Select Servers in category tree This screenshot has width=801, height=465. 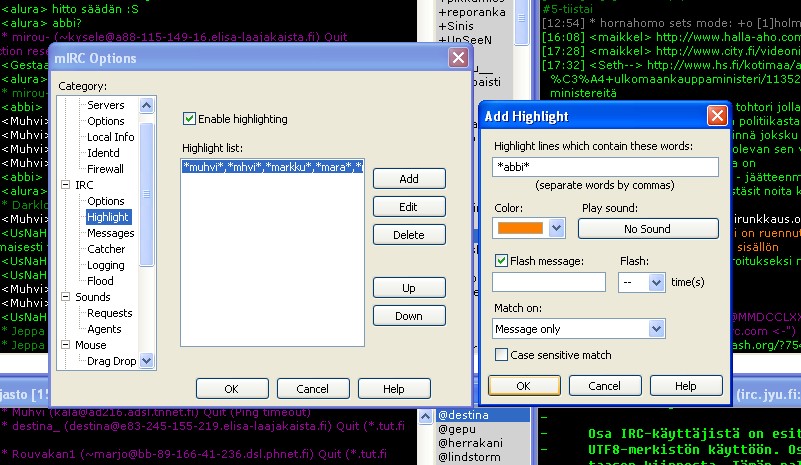pos(106,105)
